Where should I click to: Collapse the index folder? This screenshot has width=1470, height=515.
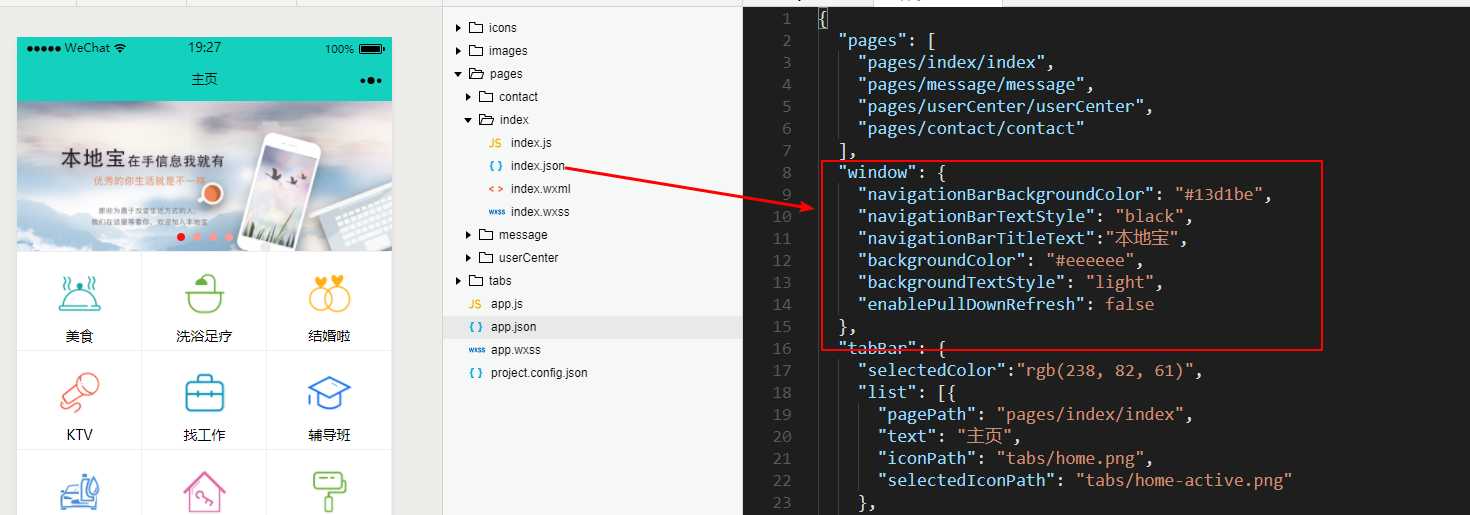point(469,120)
